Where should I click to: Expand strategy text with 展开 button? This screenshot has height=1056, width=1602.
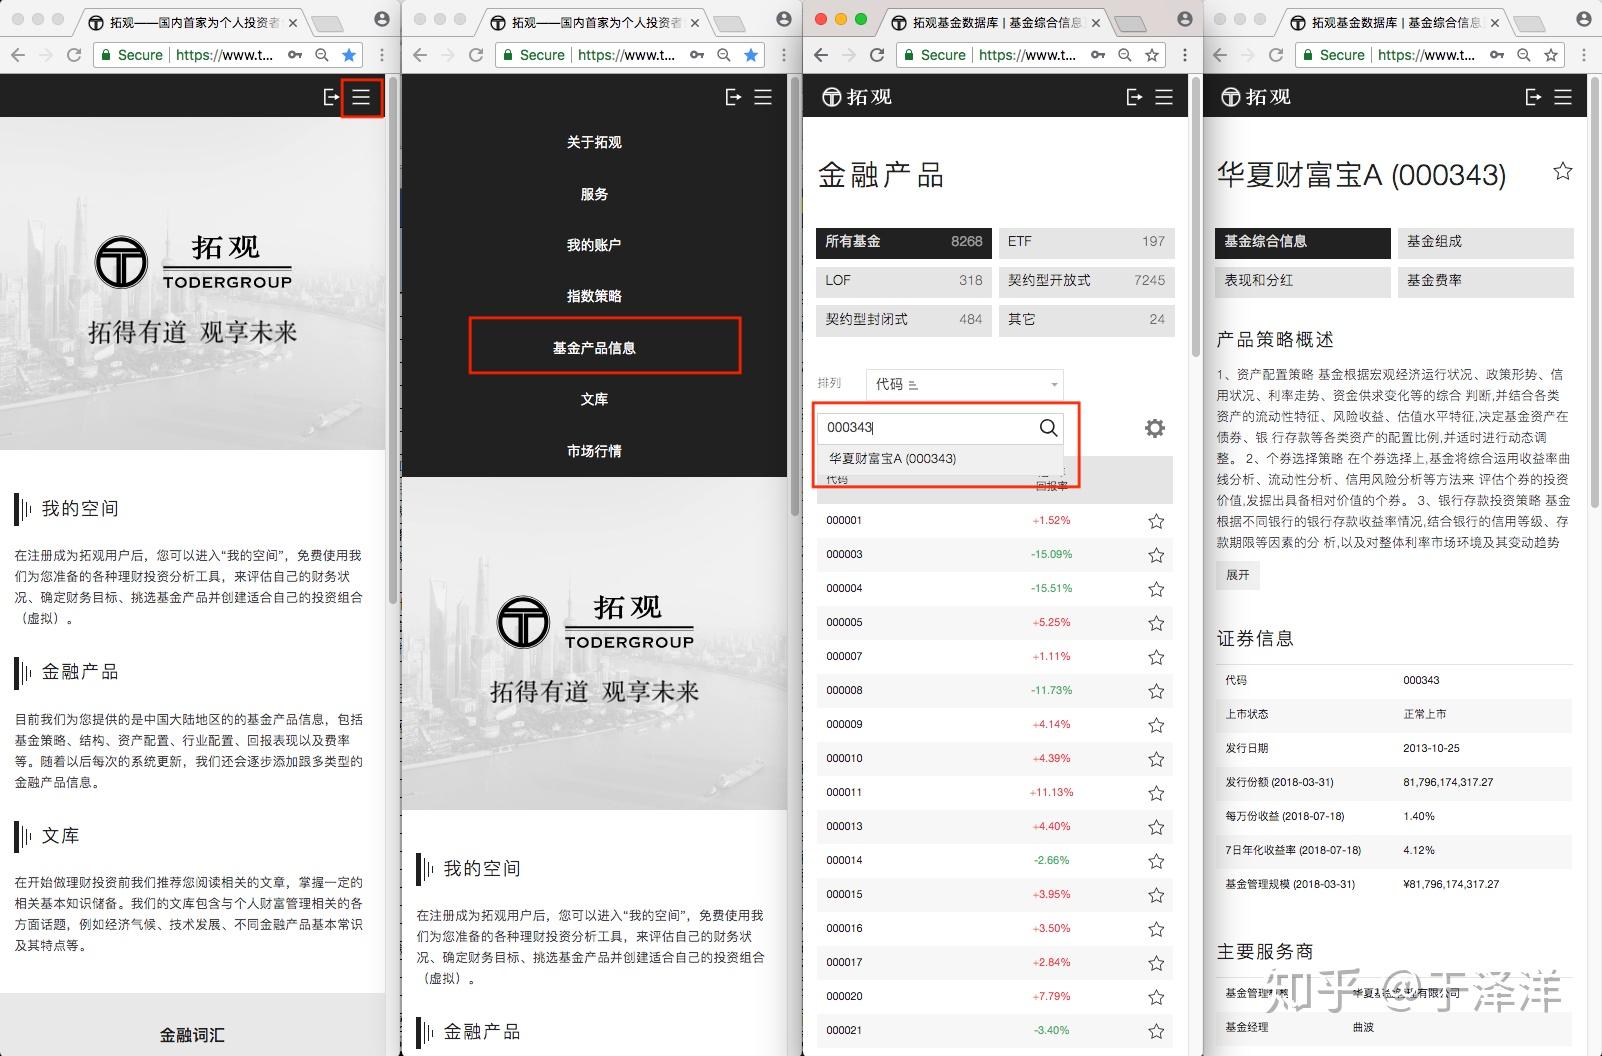click(1238, 575)
